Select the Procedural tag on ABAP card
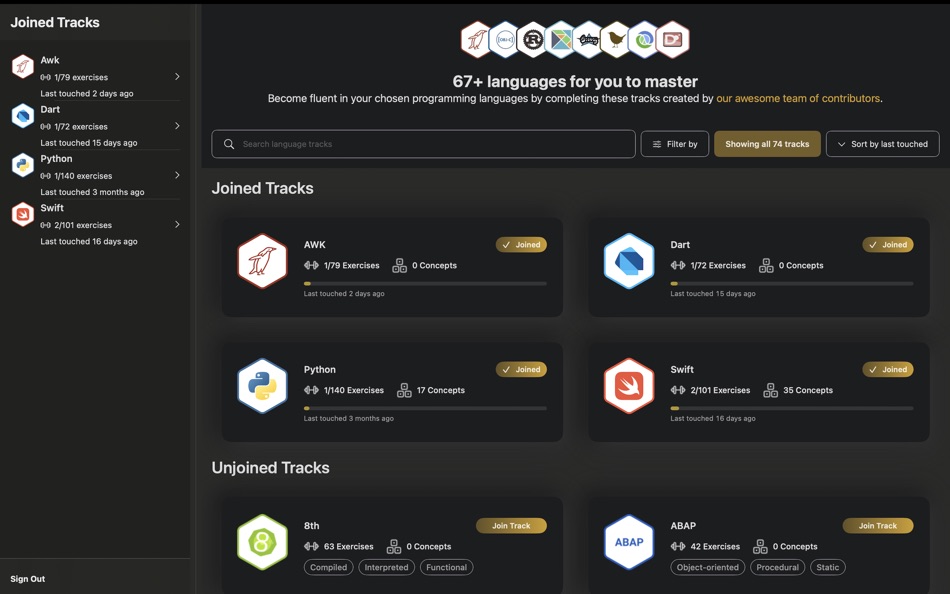This screenshot has height=594, width=950. click(777, 567)
